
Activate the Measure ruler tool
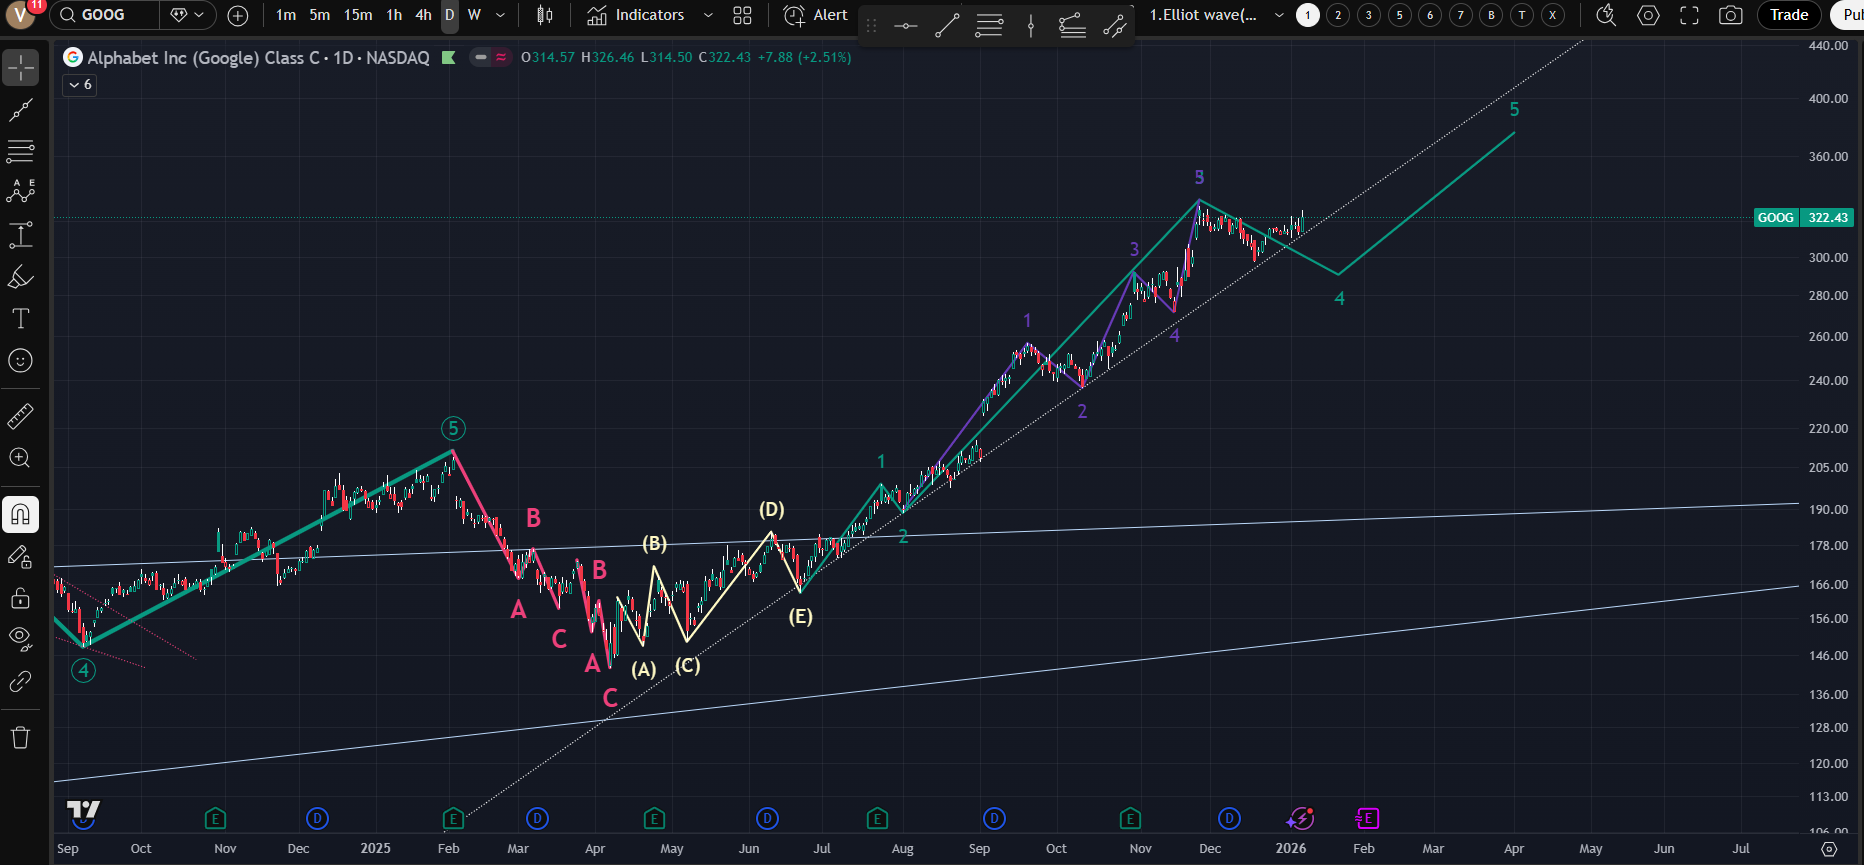20,416
